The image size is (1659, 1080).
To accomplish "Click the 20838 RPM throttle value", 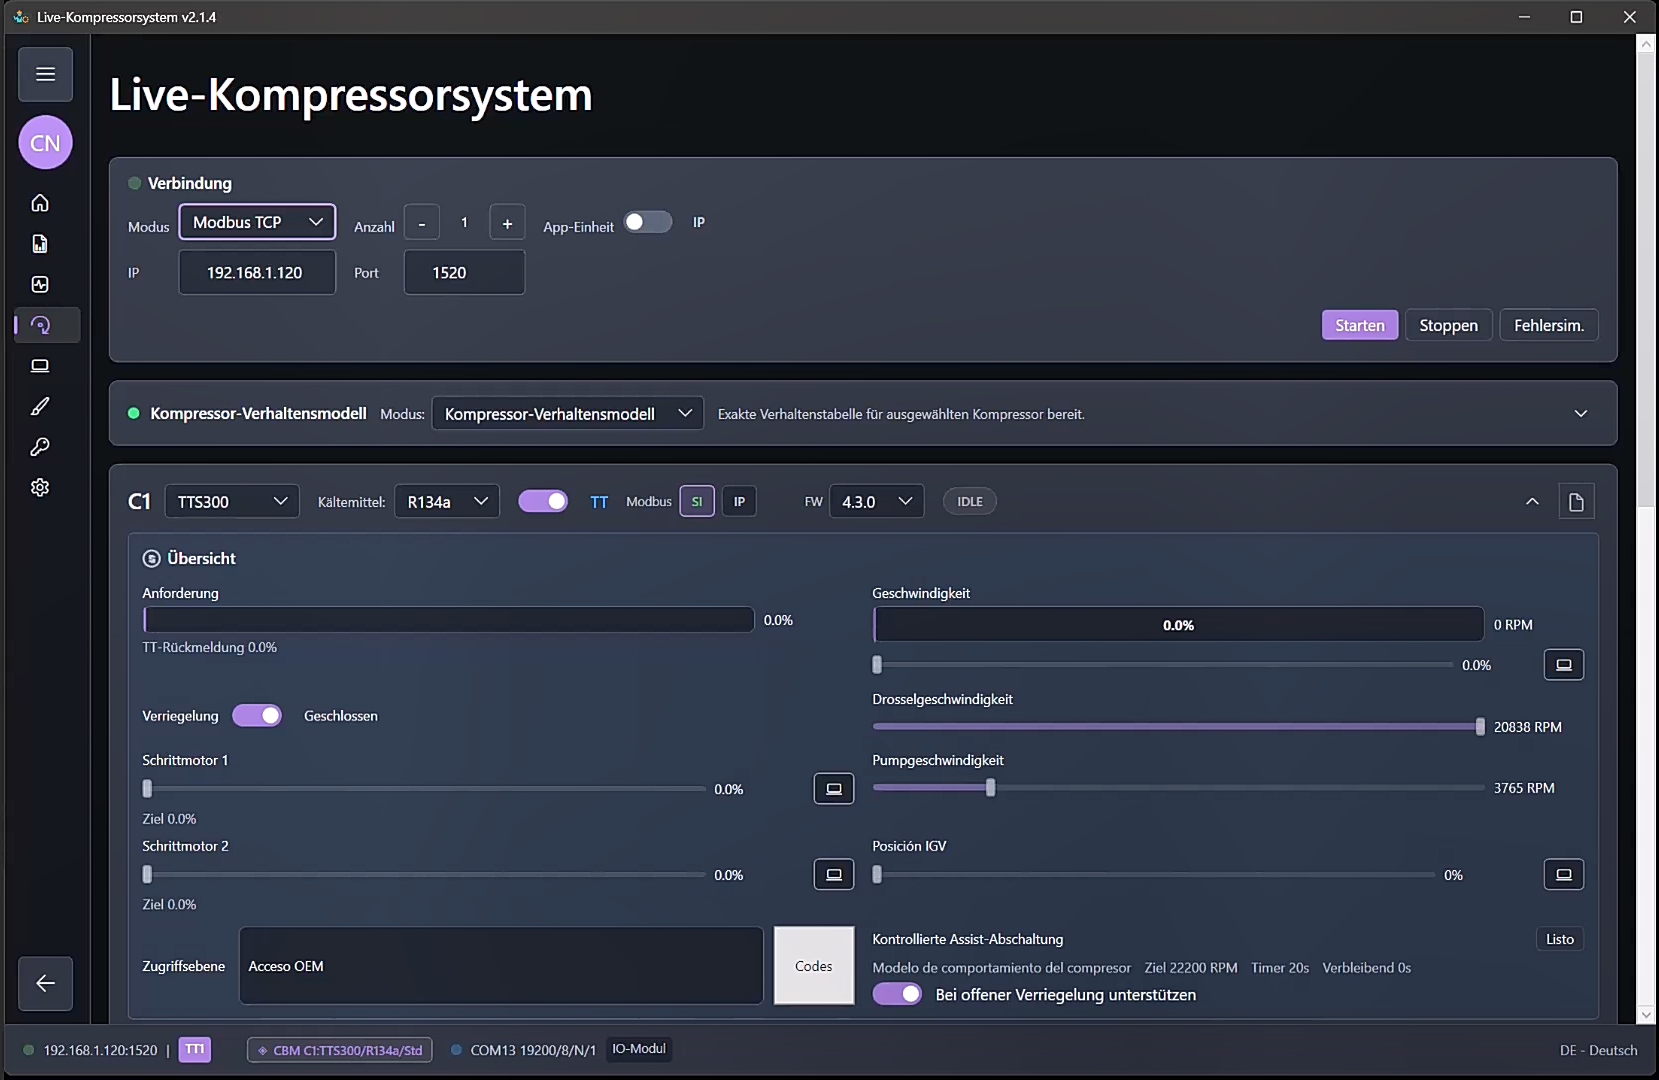I will click(x=1527, y=727).
